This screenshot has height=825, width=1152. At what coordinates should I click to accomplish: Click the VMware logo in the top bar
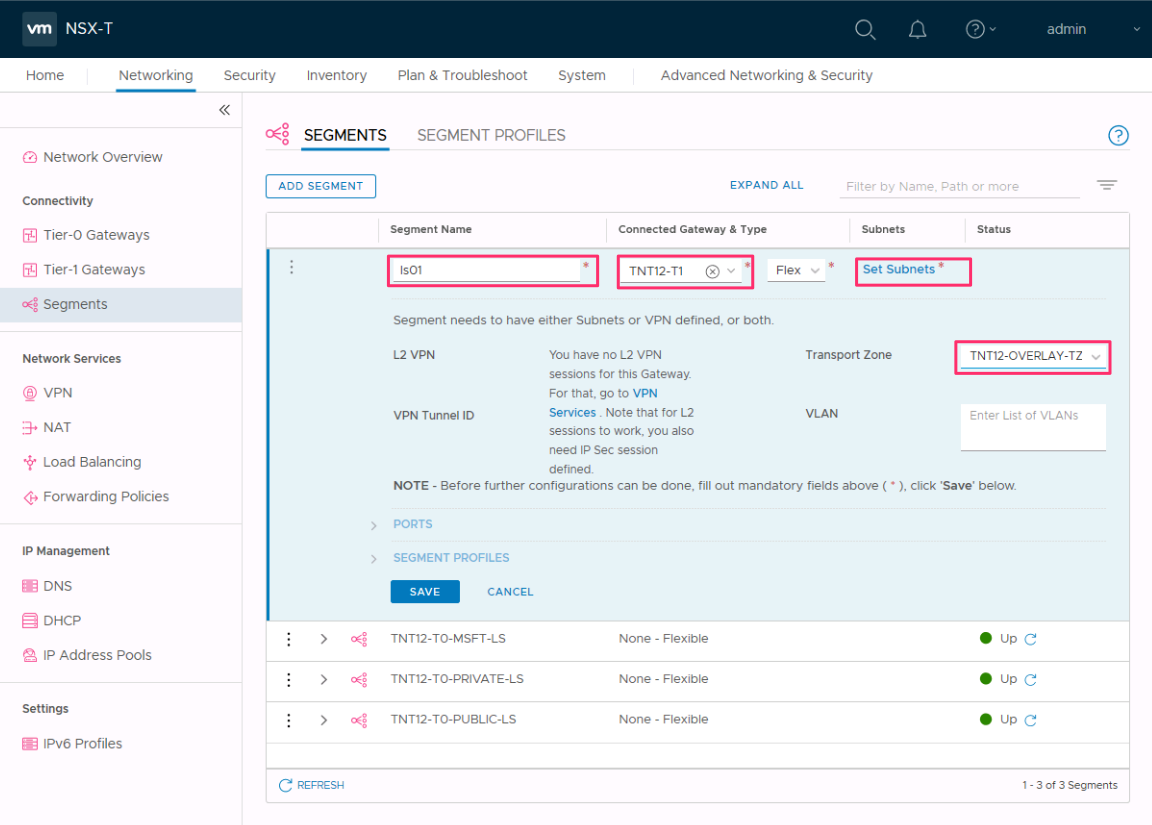[x=40, y=29]
